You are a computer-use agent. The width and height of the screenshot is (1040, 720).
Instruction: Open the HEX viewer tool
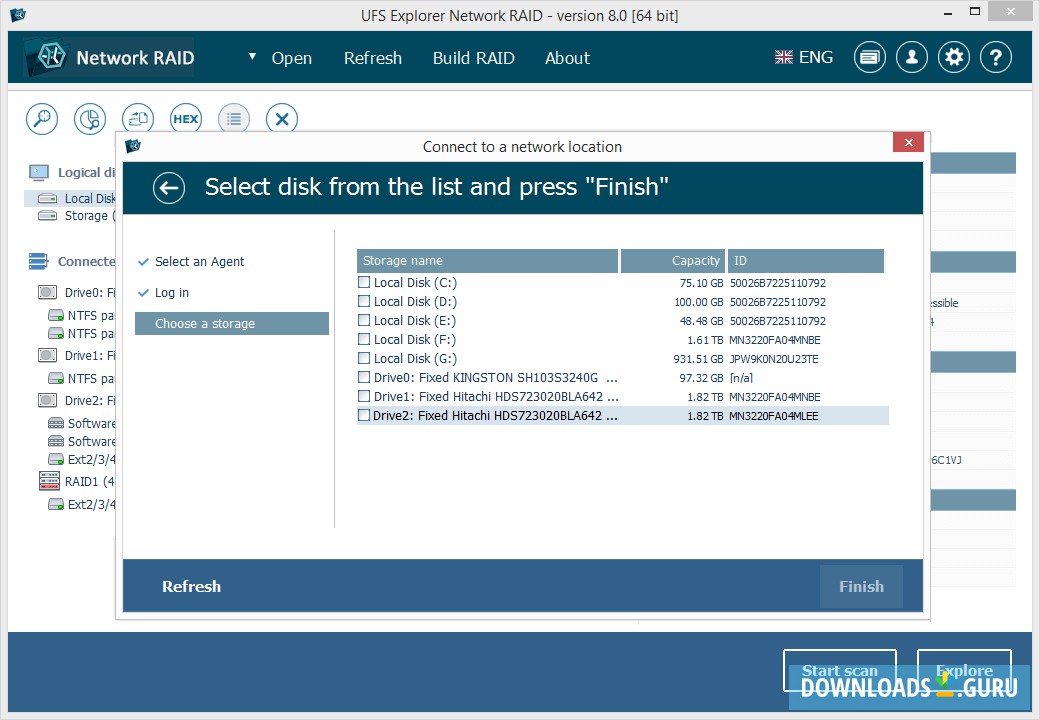pyautogui.click(x=186, y=119)
